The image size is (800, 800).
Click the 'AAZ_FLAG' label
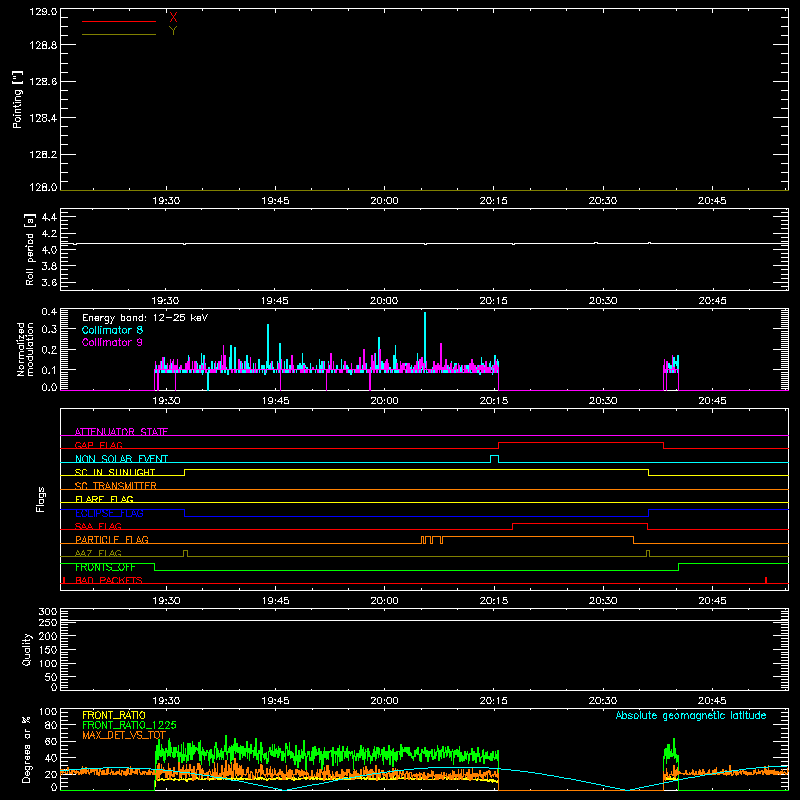pyautogui.click(x=98, y=553)
